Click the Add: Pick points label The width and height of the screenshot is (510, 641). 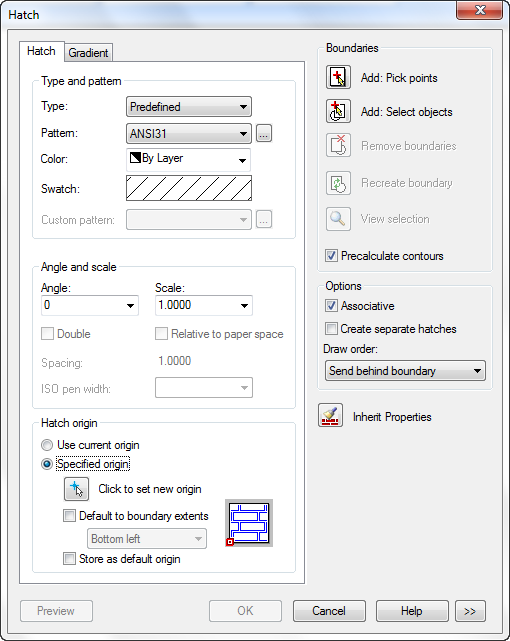pyautogui.click(x=399, y=78)
